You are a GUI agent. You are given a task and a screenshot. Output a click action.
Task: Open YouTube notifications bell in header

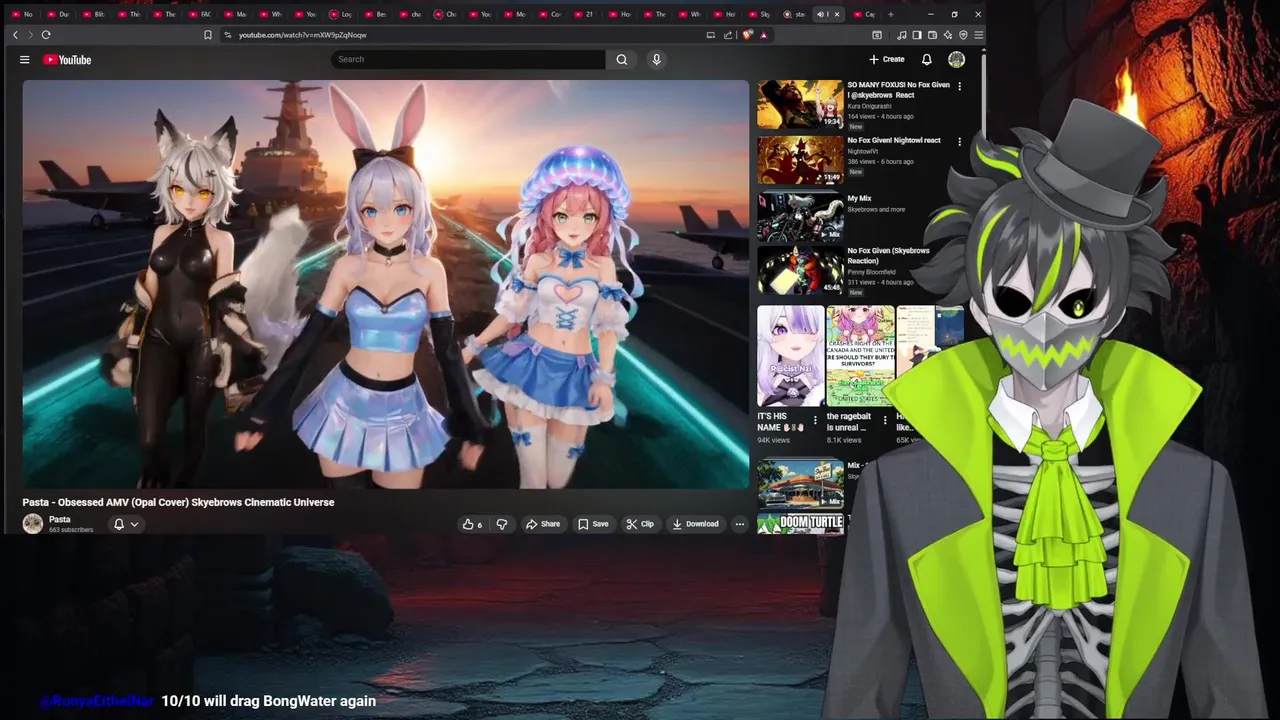(926, 59)
